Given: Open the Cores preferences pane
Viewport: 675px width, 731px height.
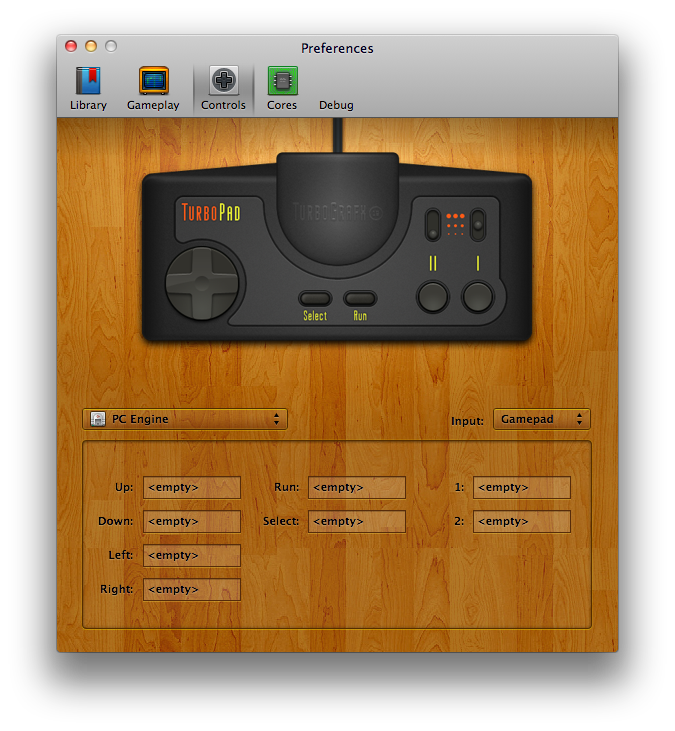Looking at the screenshot, I should [282, 89].
